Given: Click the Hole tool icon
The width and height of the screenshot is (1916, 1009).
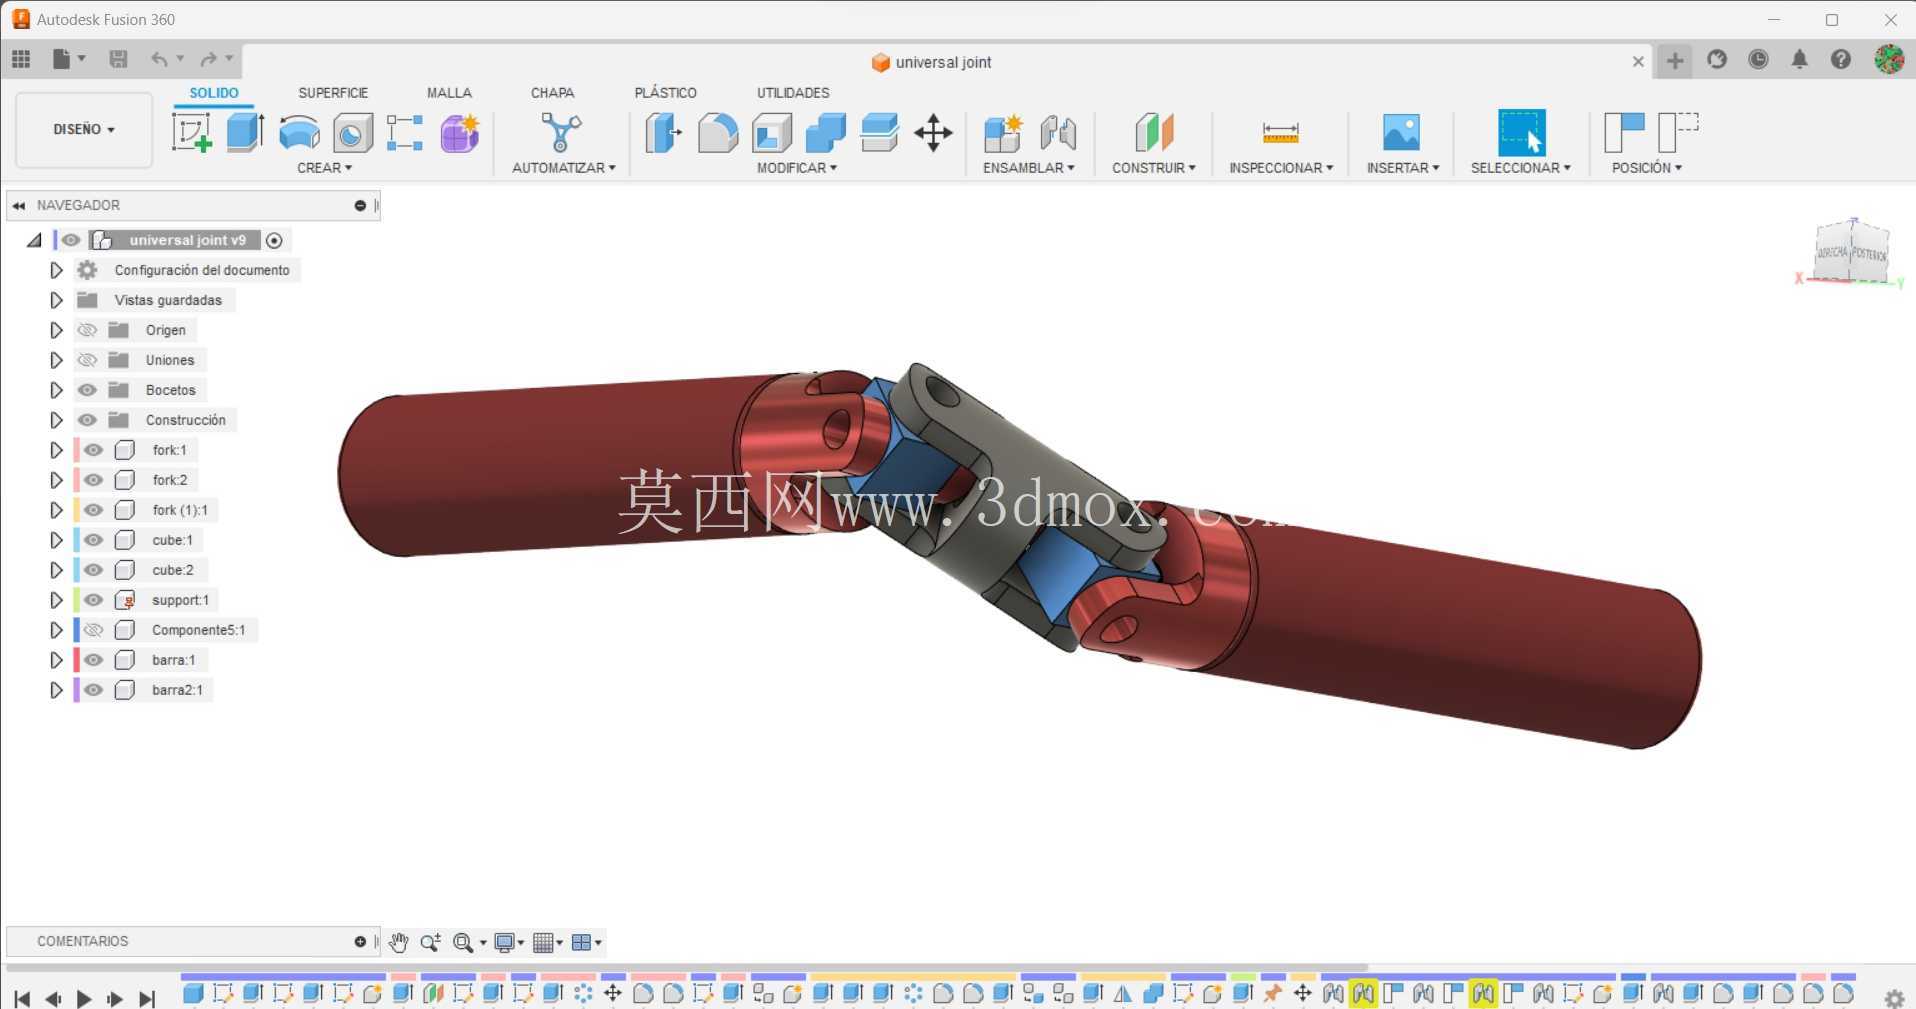Looking at the screenshot, I should click(352, 133).
